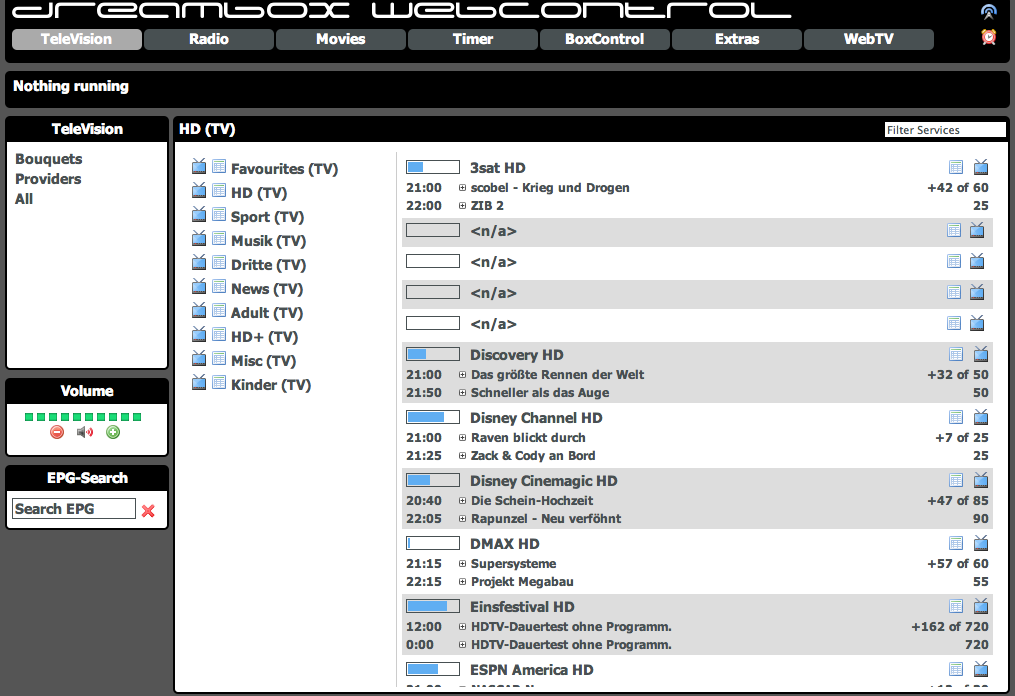Expand the 'Raven blickt durch' program entry

coord(462,438)
